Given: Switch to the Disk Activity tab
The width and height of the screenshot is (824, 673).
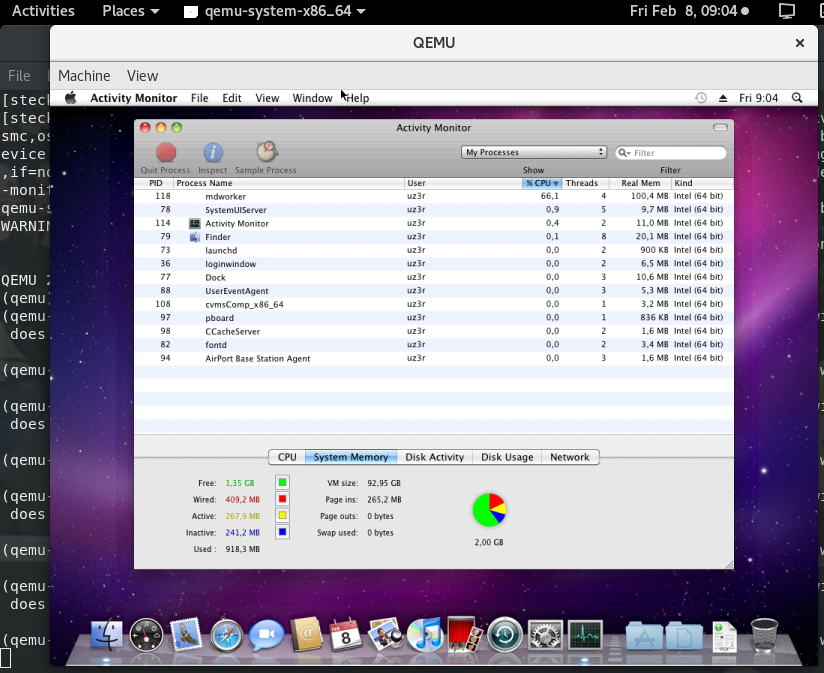Looking at the screenshot, I should point(435,457).
